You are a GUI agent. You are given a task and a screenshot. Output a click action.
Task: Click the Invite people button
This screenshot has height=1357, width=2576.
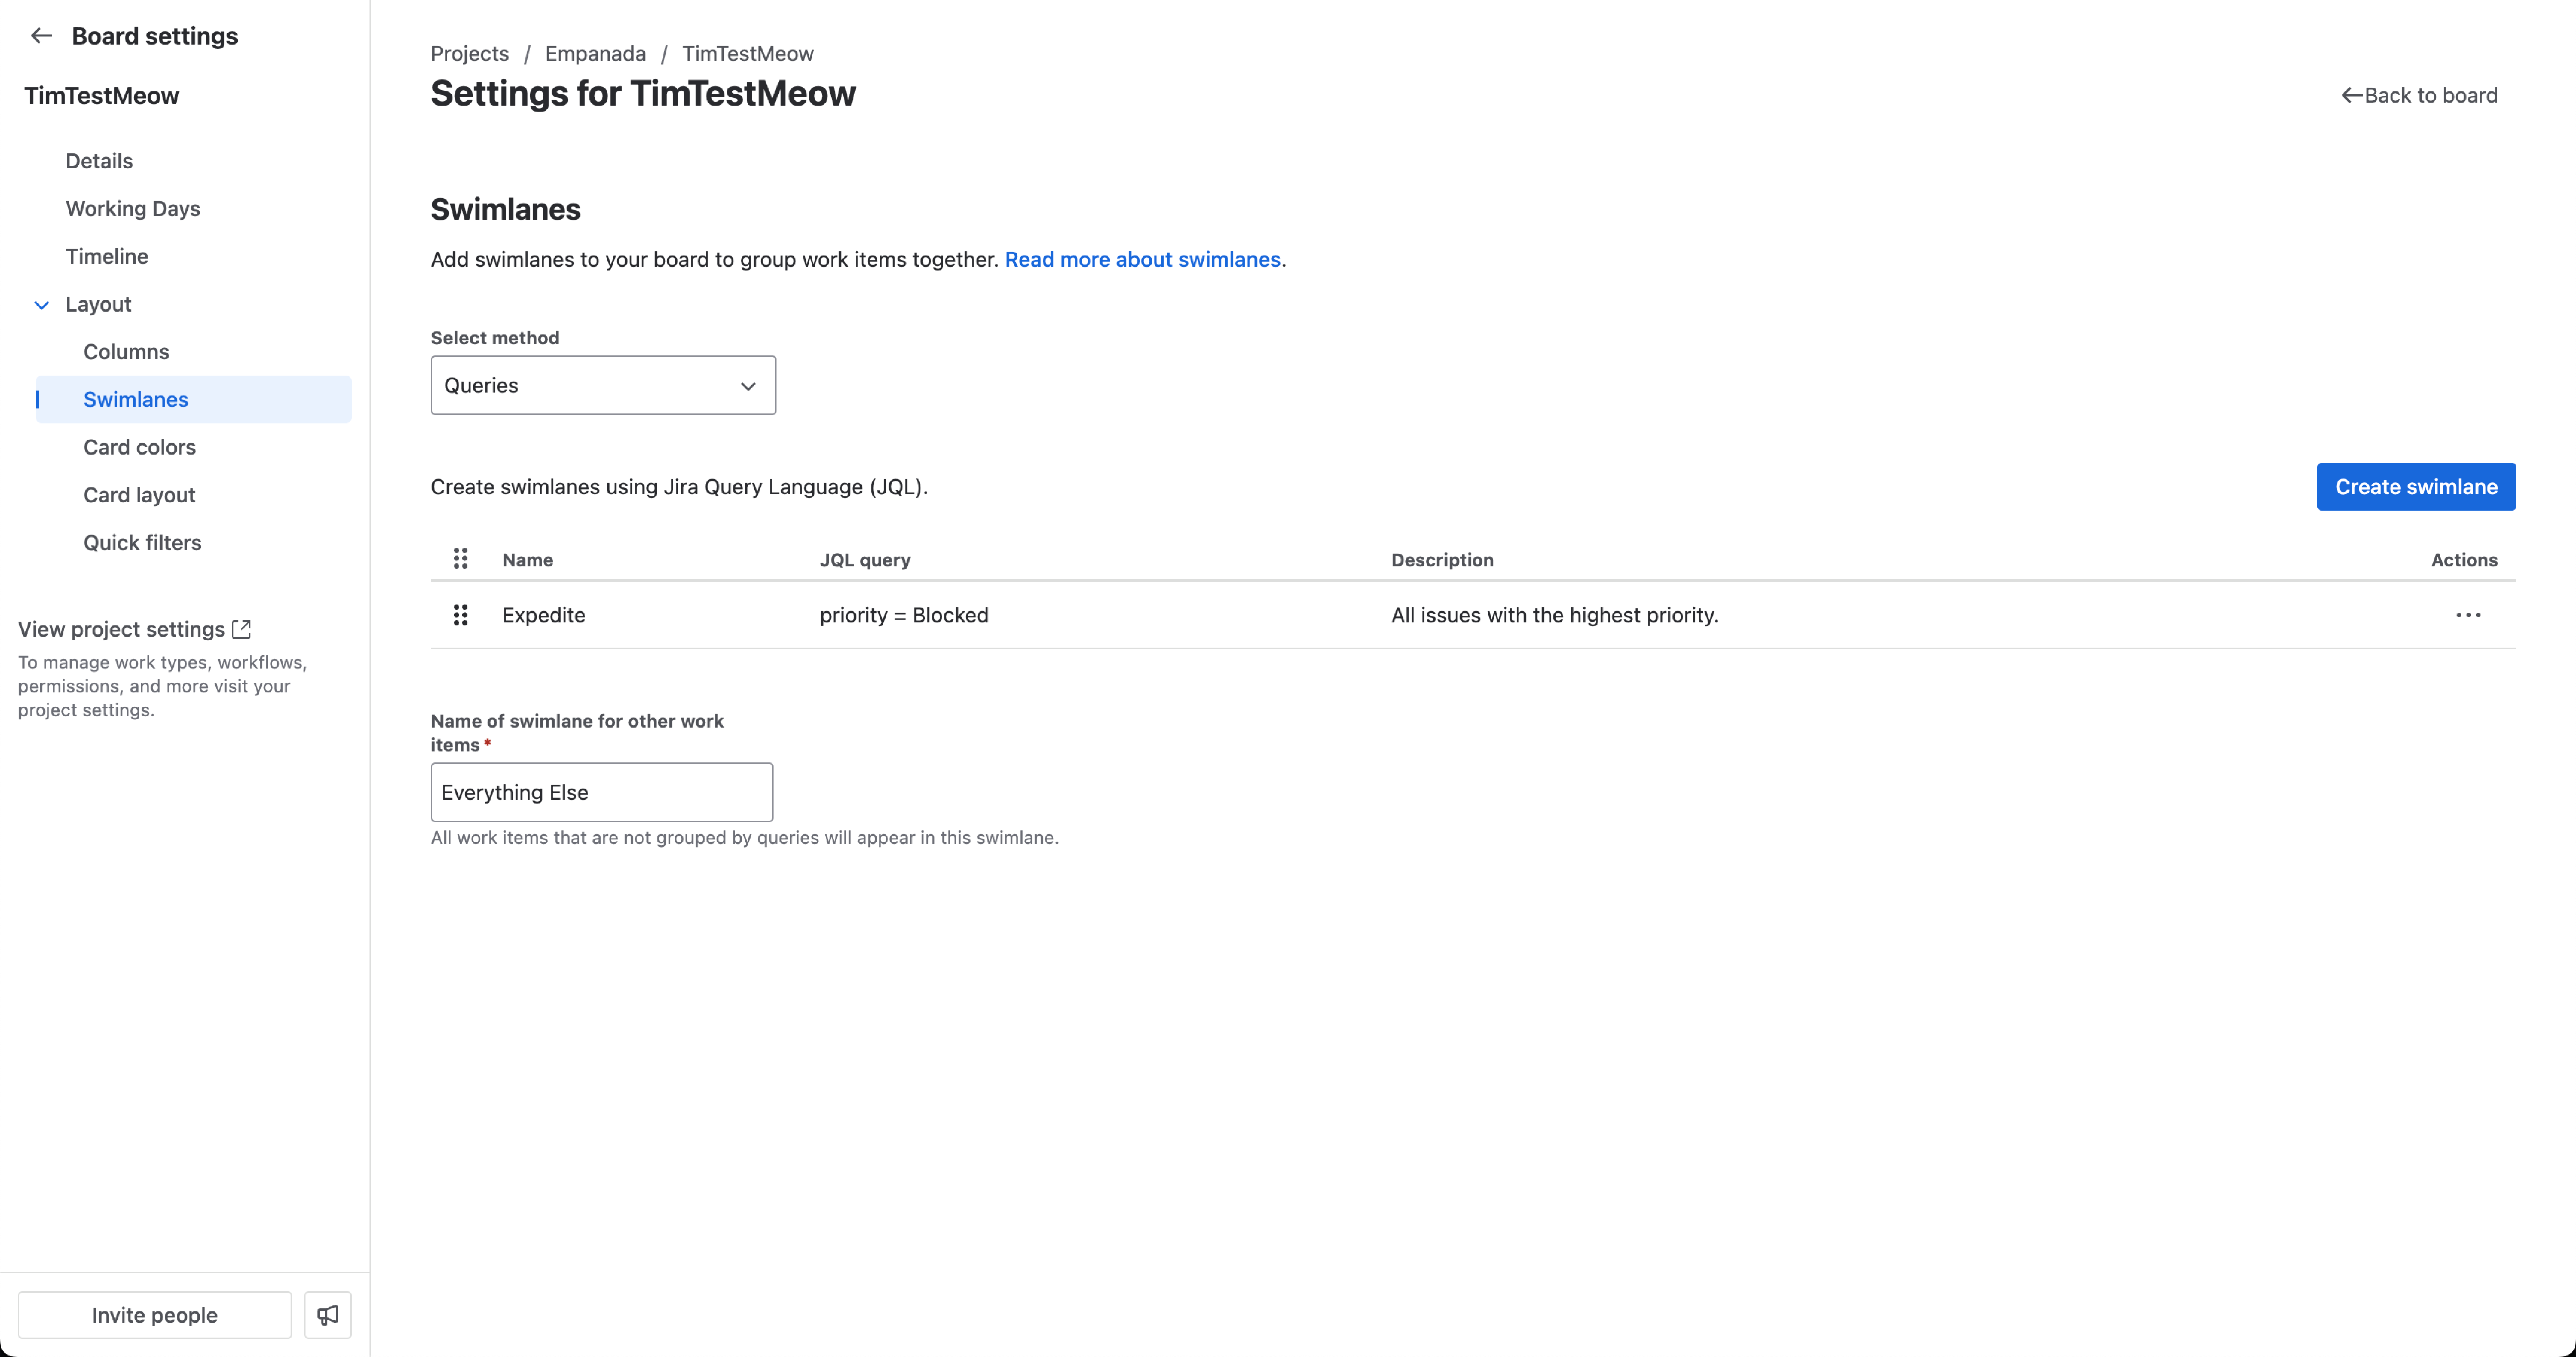tap(155, 1315)
